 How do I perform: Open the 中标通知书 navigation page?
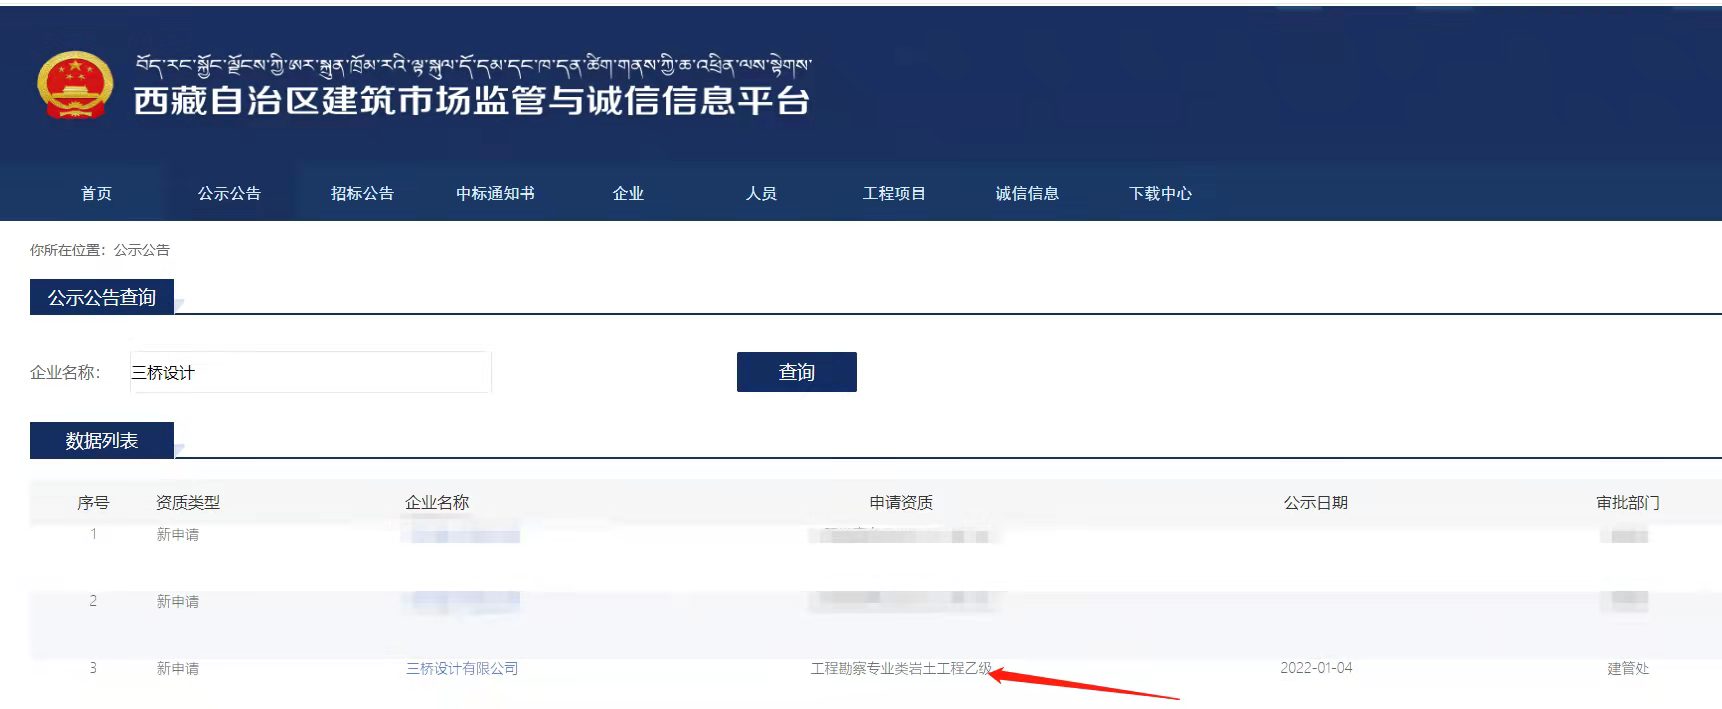click(495, 194)
